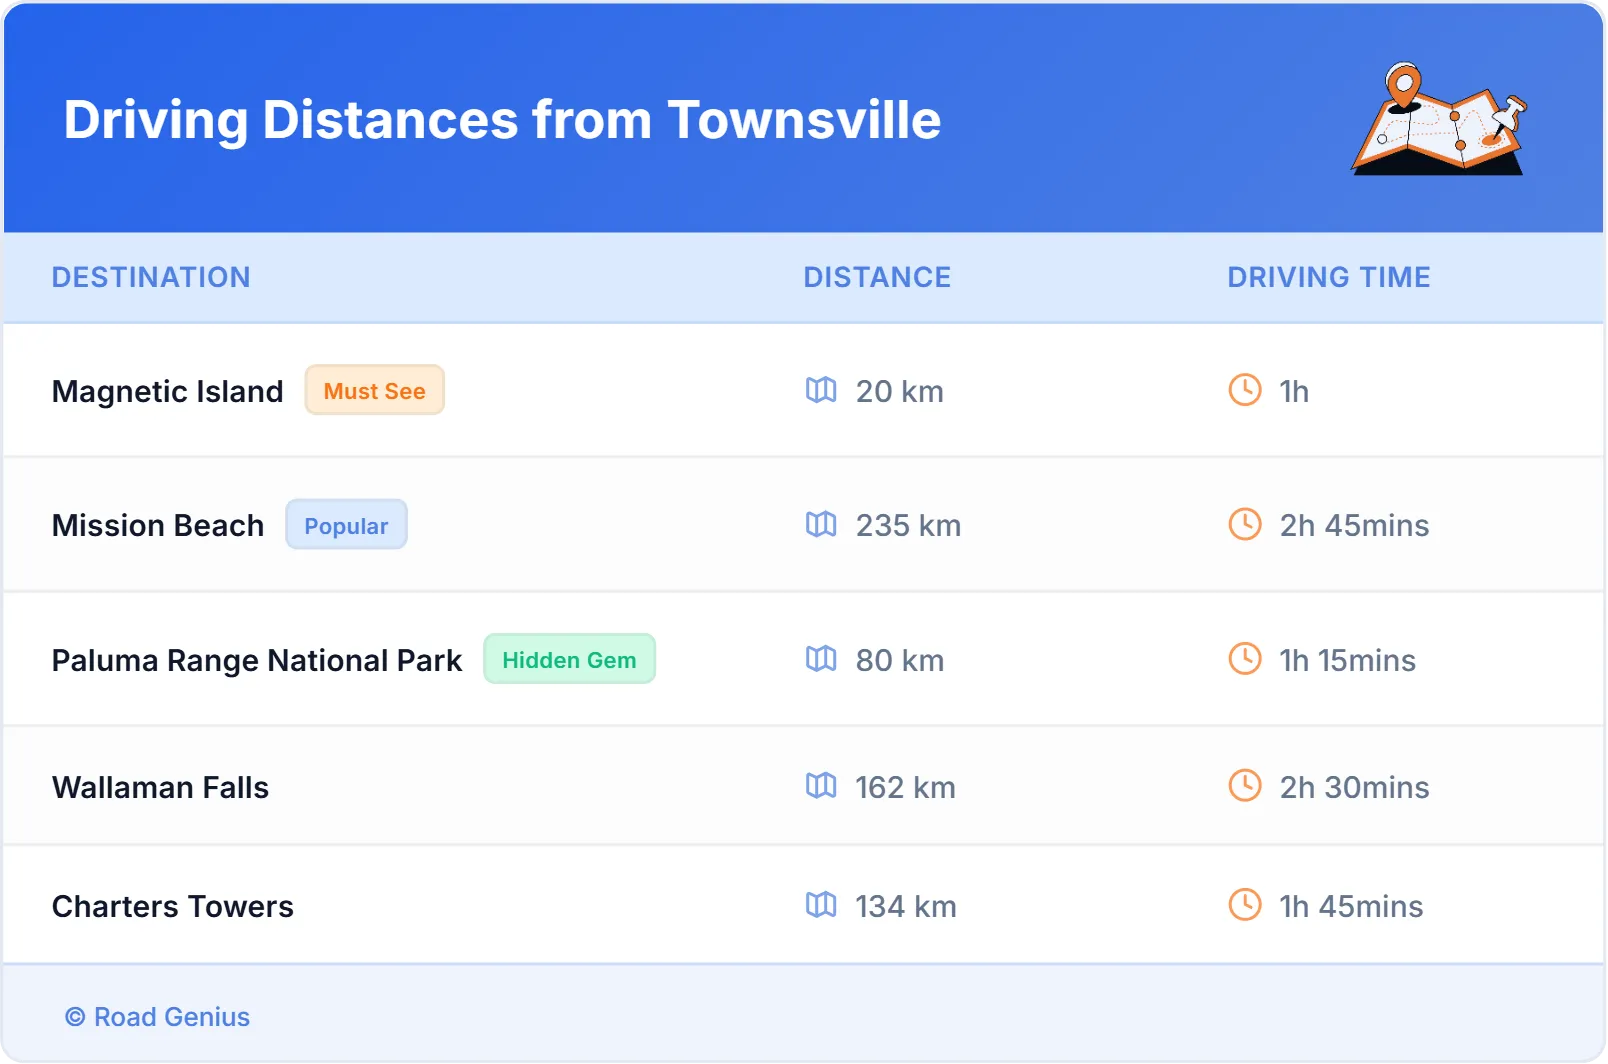Click the clock icon beside 1h 15mins
The width and height of the screenshot is (1608, 1064).
1245,659
